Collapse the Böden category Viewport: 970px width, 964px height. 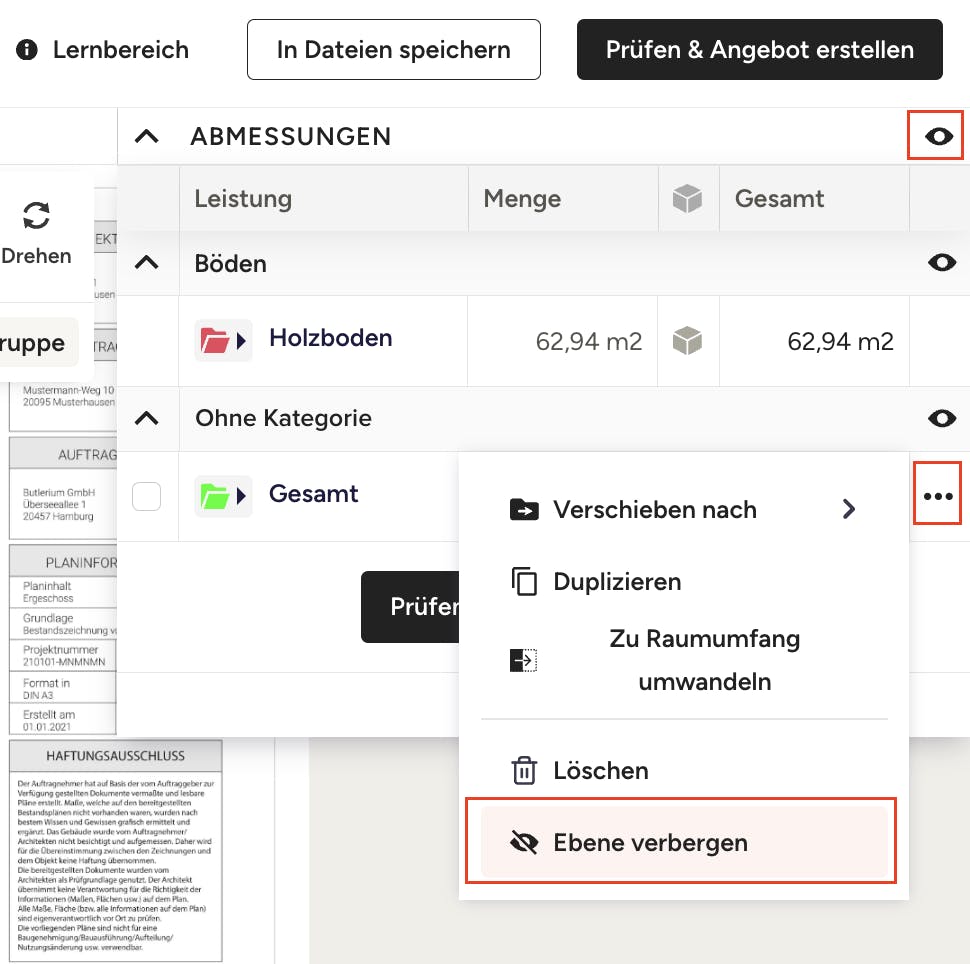point(147,263)
